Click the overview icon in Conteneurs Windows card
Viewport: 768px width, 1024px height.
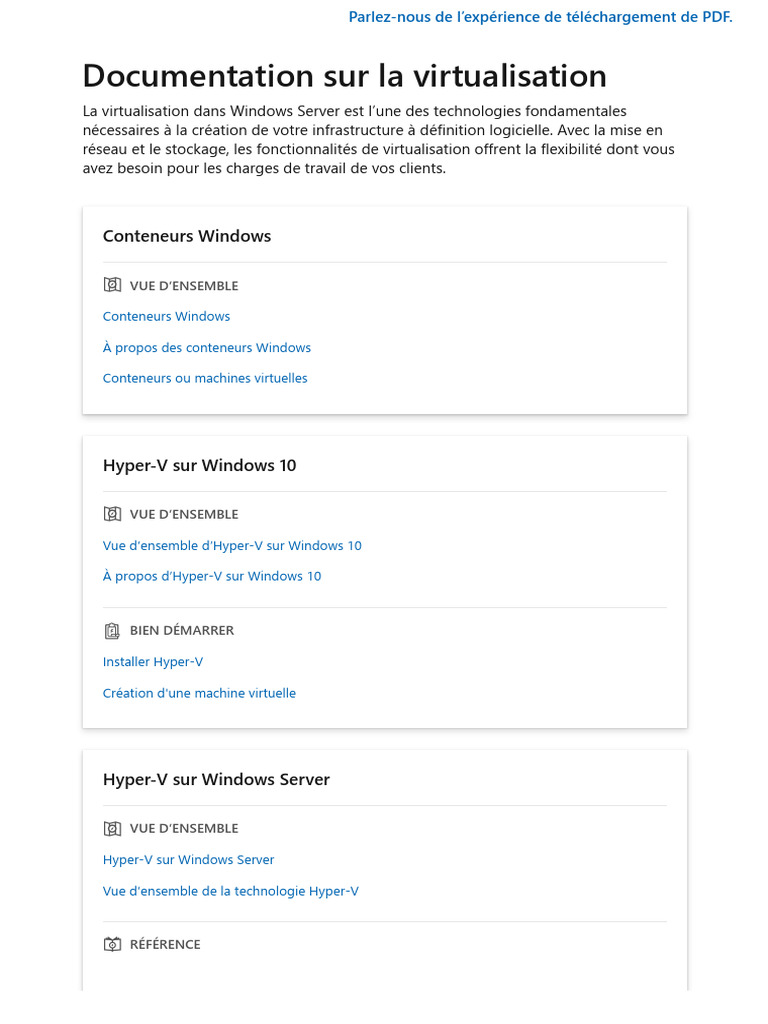[x=112, y=285]
